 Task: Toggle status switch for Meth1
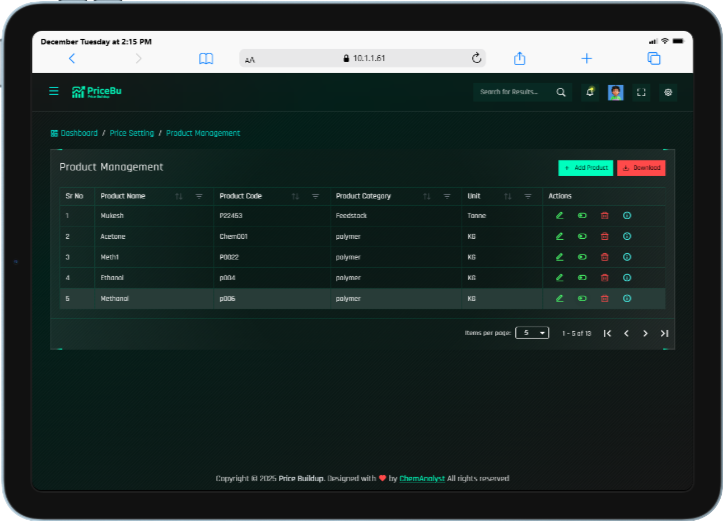582,257
